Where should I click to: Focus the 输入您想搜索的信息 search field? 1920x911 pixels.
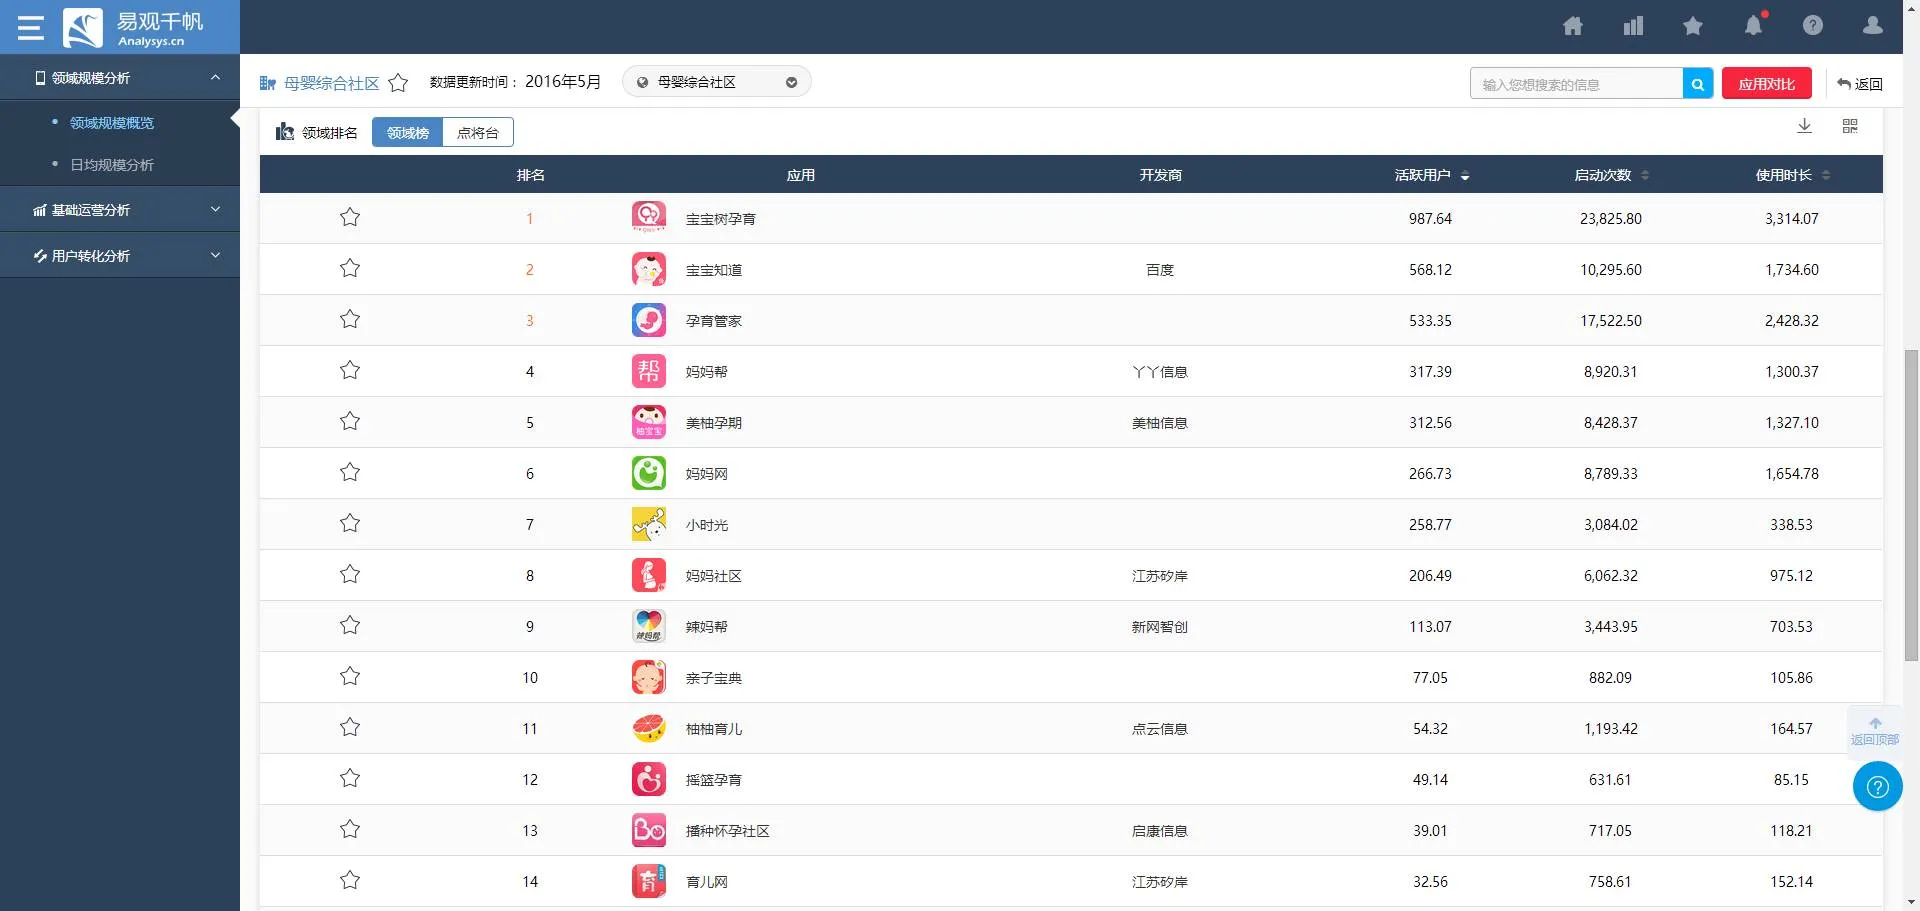click(x=1576, y=84)
